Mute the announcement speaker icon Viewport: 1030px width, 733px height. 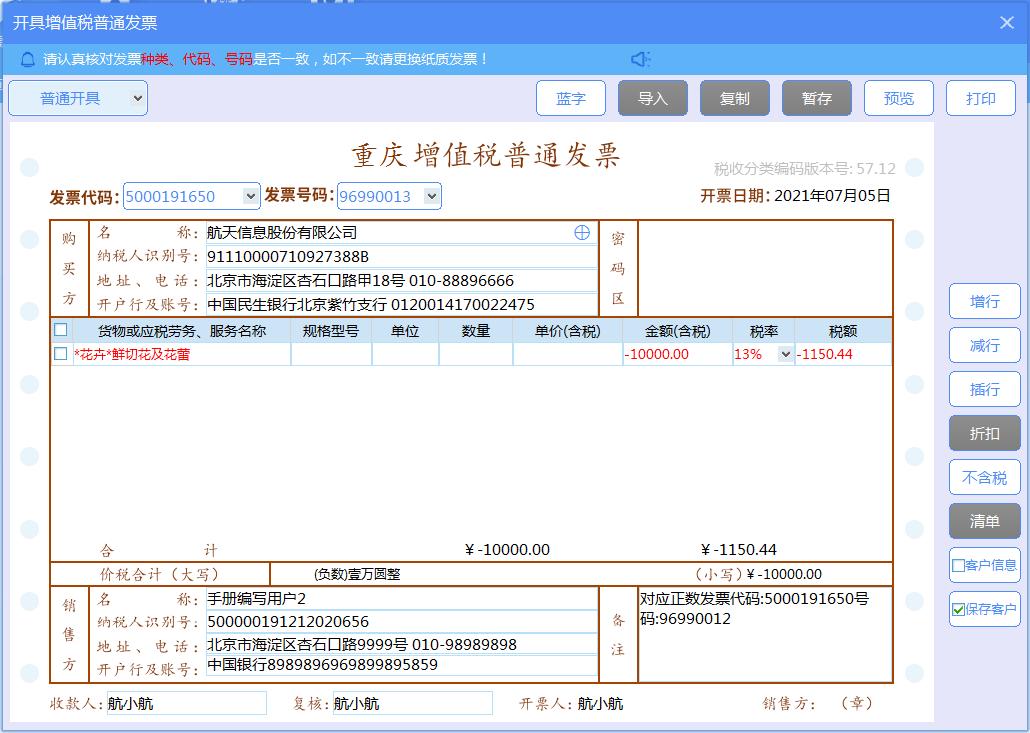(640, 59)
